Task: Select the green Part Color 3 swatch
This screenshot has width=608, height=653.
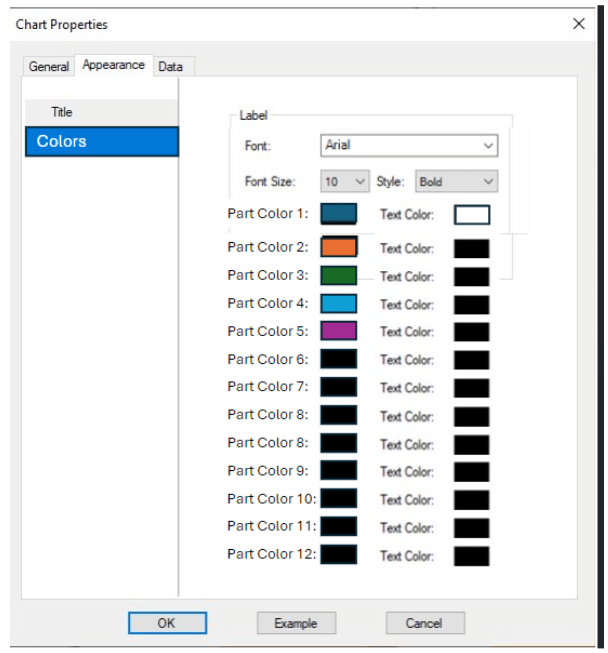Action: coord(338,275)
